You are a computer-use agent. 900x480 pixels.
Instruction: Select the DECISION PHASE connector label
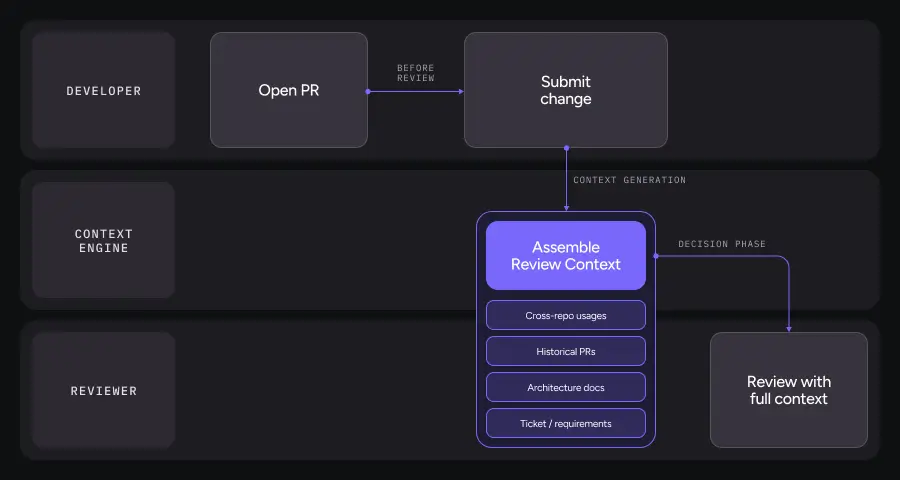[723, 243]
